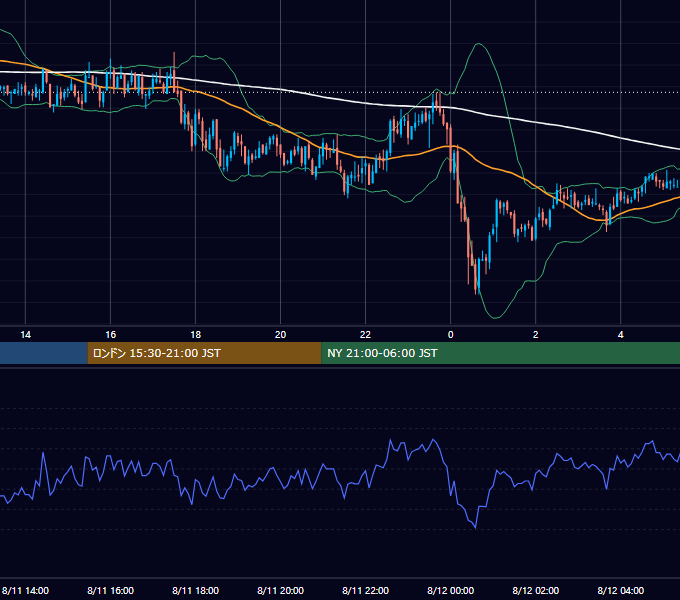Click the 16 hour axis label

pyautogui.click(x=111, y=335)
